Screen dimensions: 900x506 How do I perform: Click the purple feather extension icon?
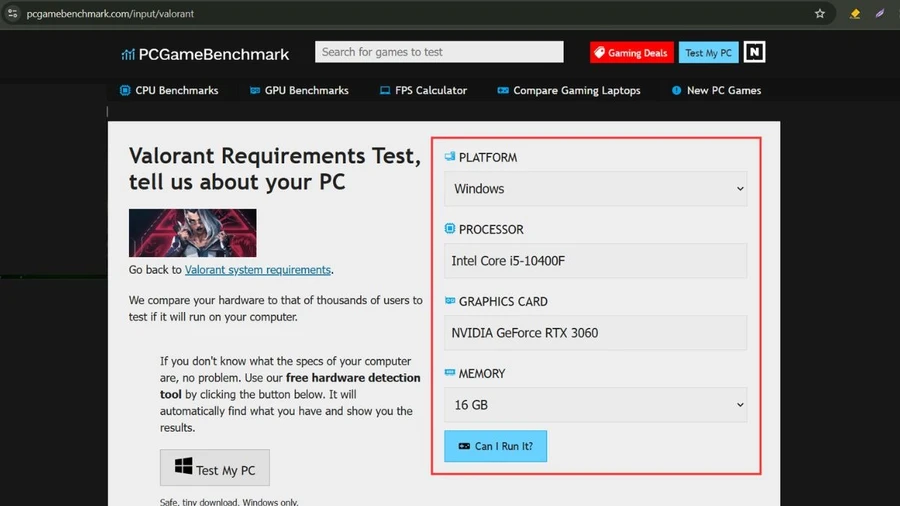(880, 13)
